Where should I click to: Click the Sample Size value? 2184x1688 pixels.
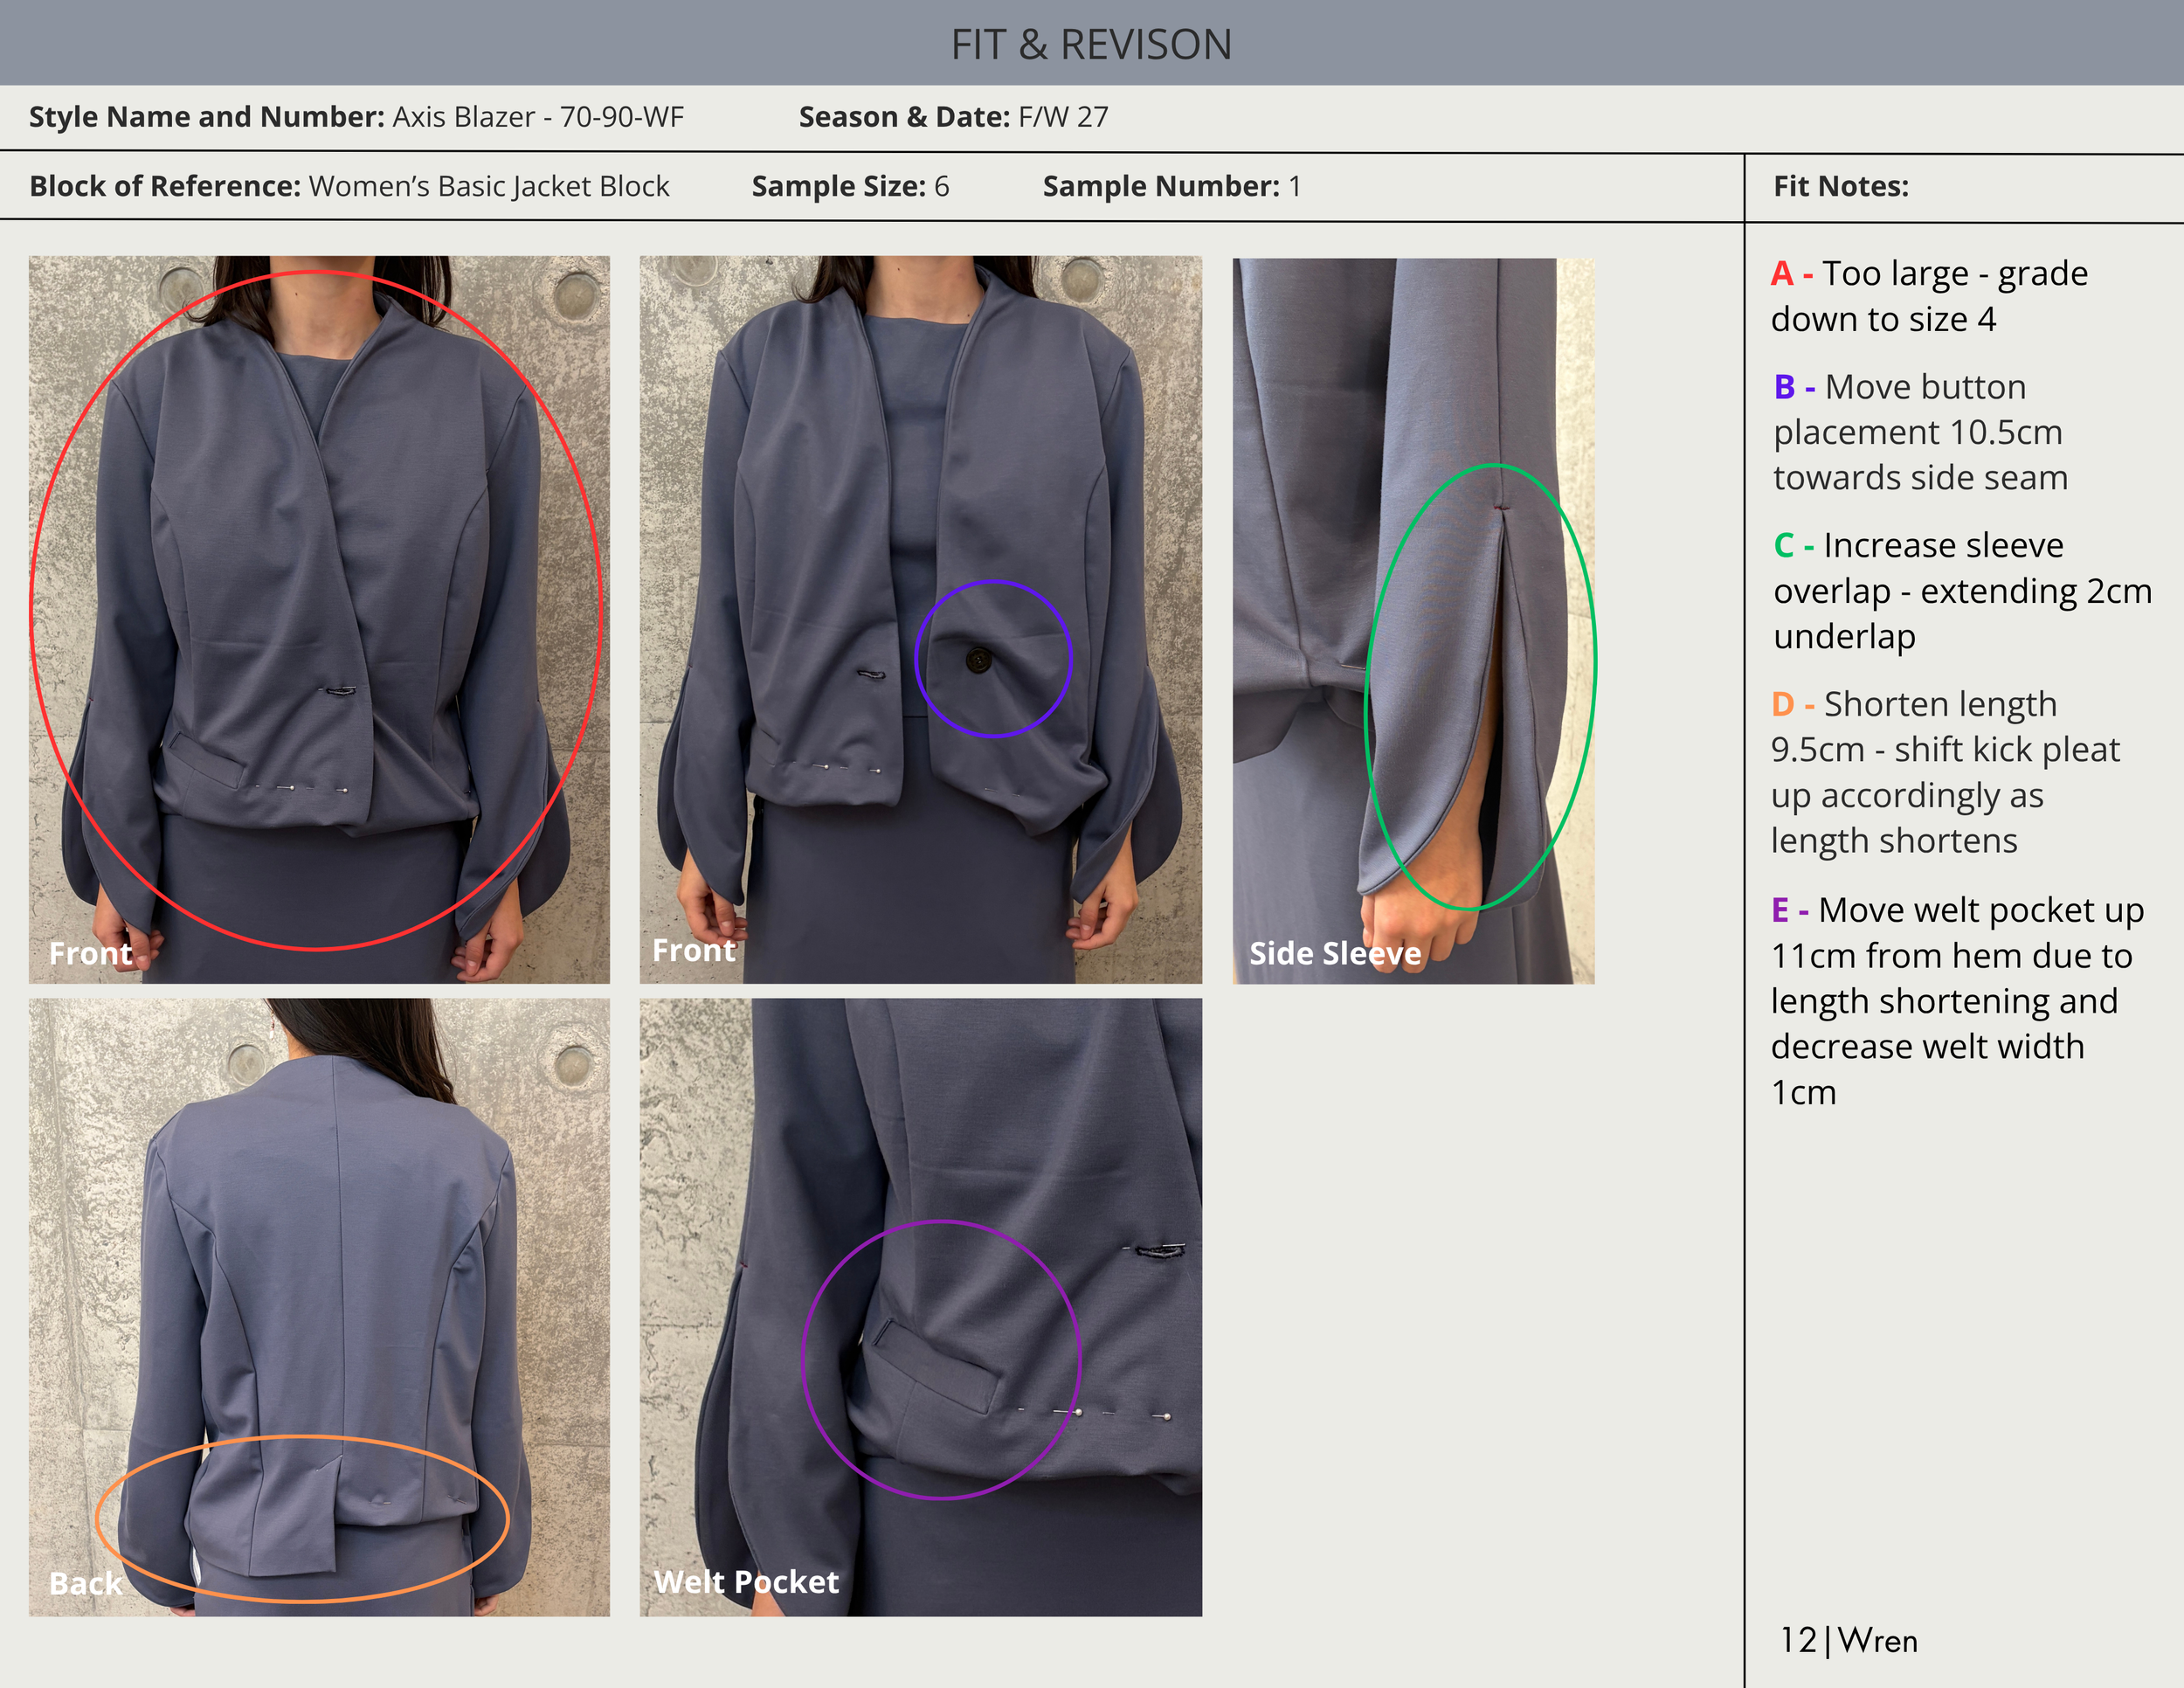pos(941,186)
